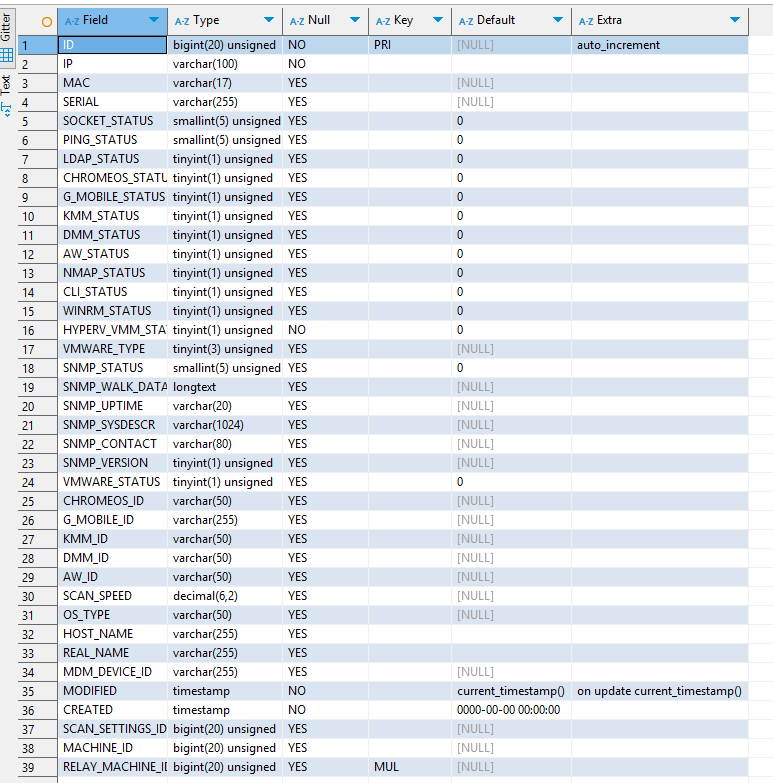
Task: Click the A-Z type icon on Key column
Action: (x=383, y=21)
